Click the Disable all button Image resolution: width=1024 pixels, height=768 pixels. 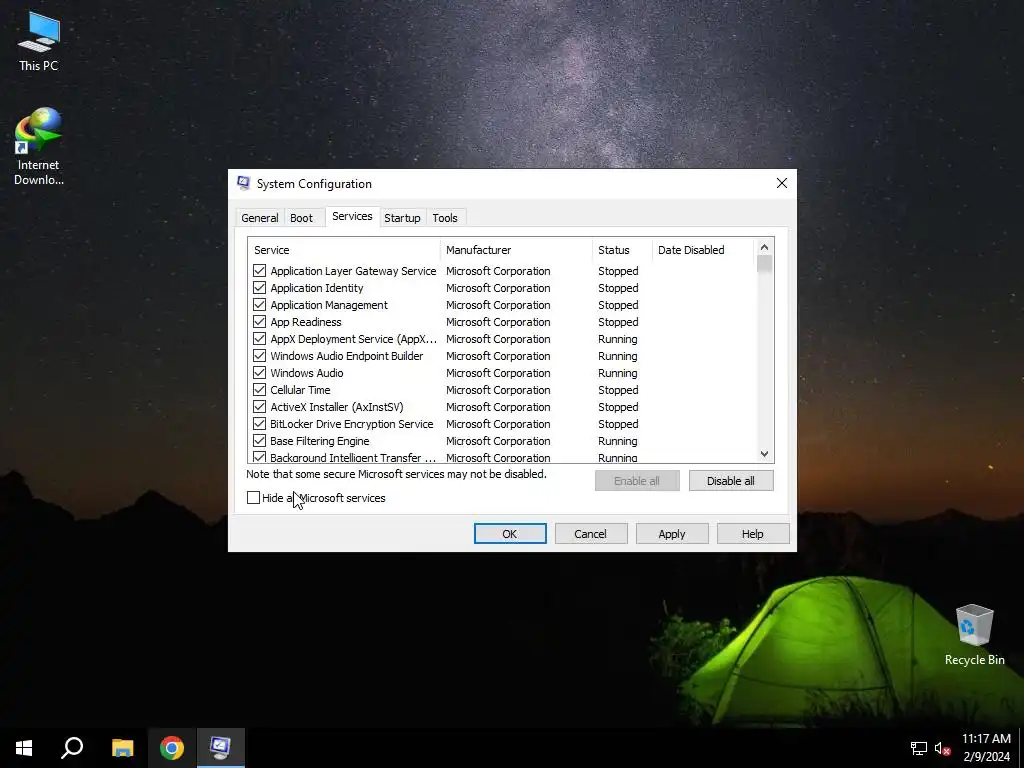[x=731, y=481]
